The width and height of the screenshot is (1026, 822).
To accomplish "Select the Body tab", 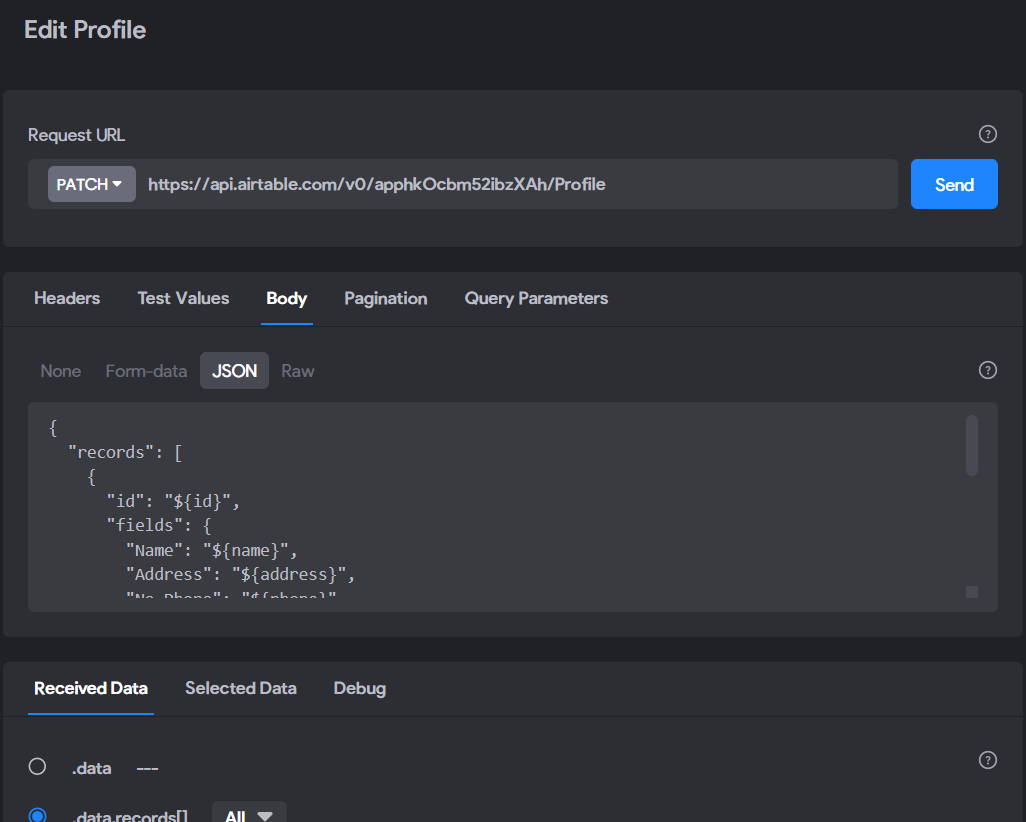I will (287, 298).
